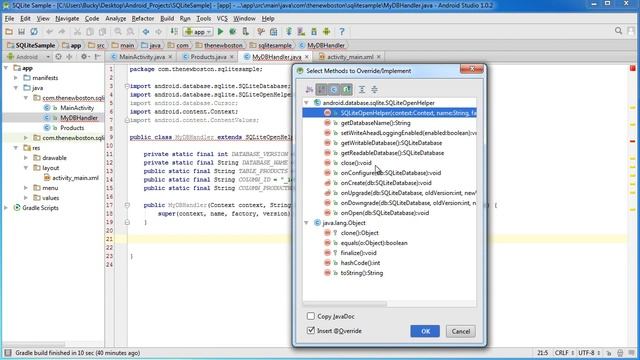Click the Android Device Monitor icon
This screenshot has width=640, height=360.
(327, 31)
